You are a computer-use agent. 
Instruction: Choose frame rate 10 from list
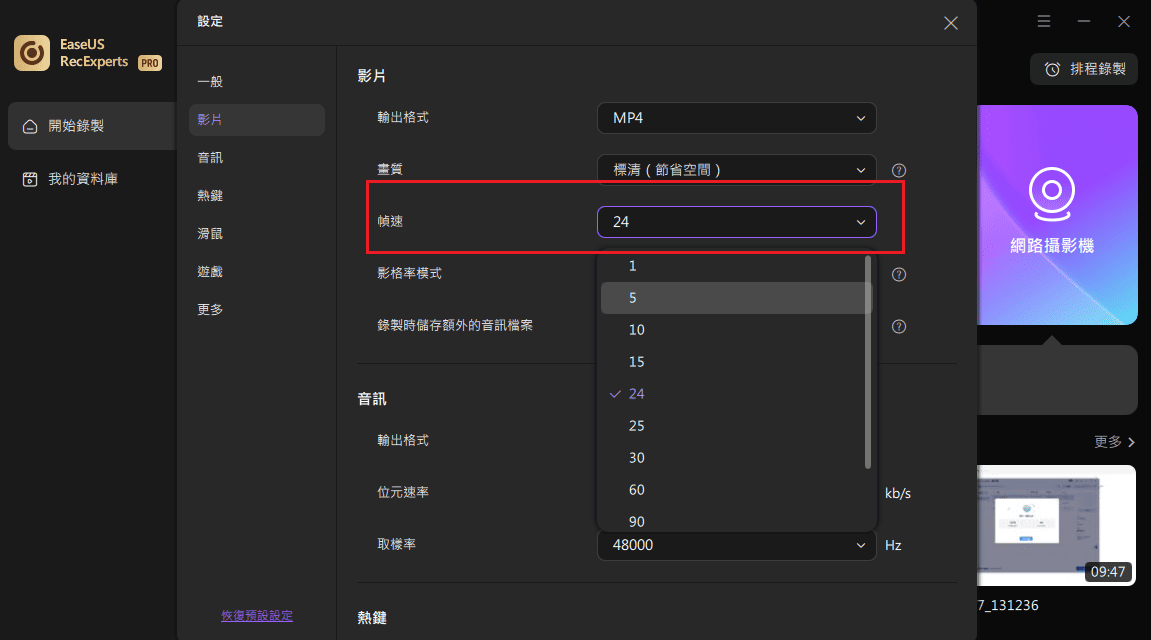pos(733,330)
